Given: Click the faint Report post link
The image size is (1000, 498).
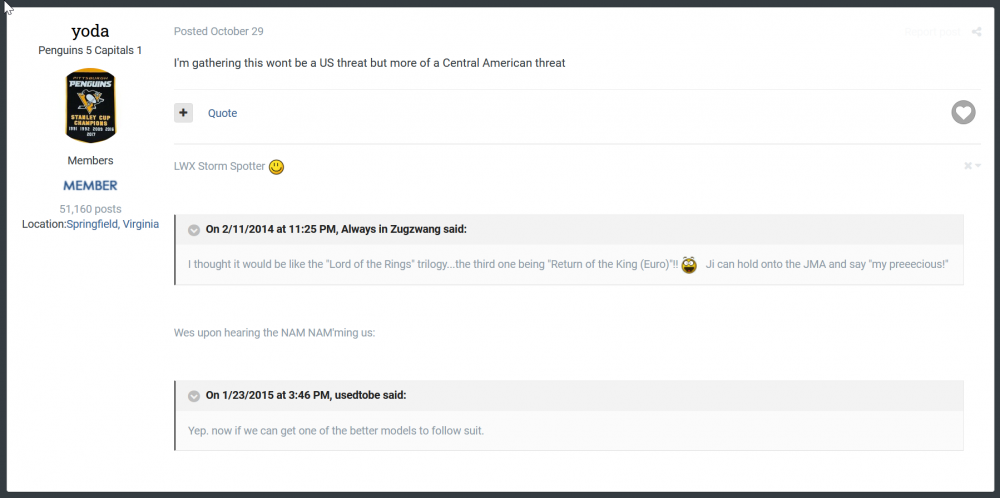Looking at the screenshot, I should tap(932, 32).
